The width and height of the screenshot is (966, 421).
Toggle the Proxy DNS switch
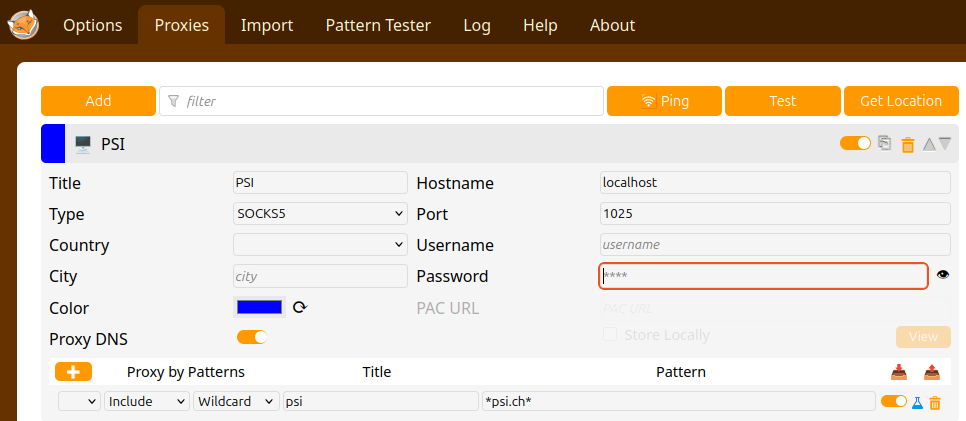pos(252,338)
